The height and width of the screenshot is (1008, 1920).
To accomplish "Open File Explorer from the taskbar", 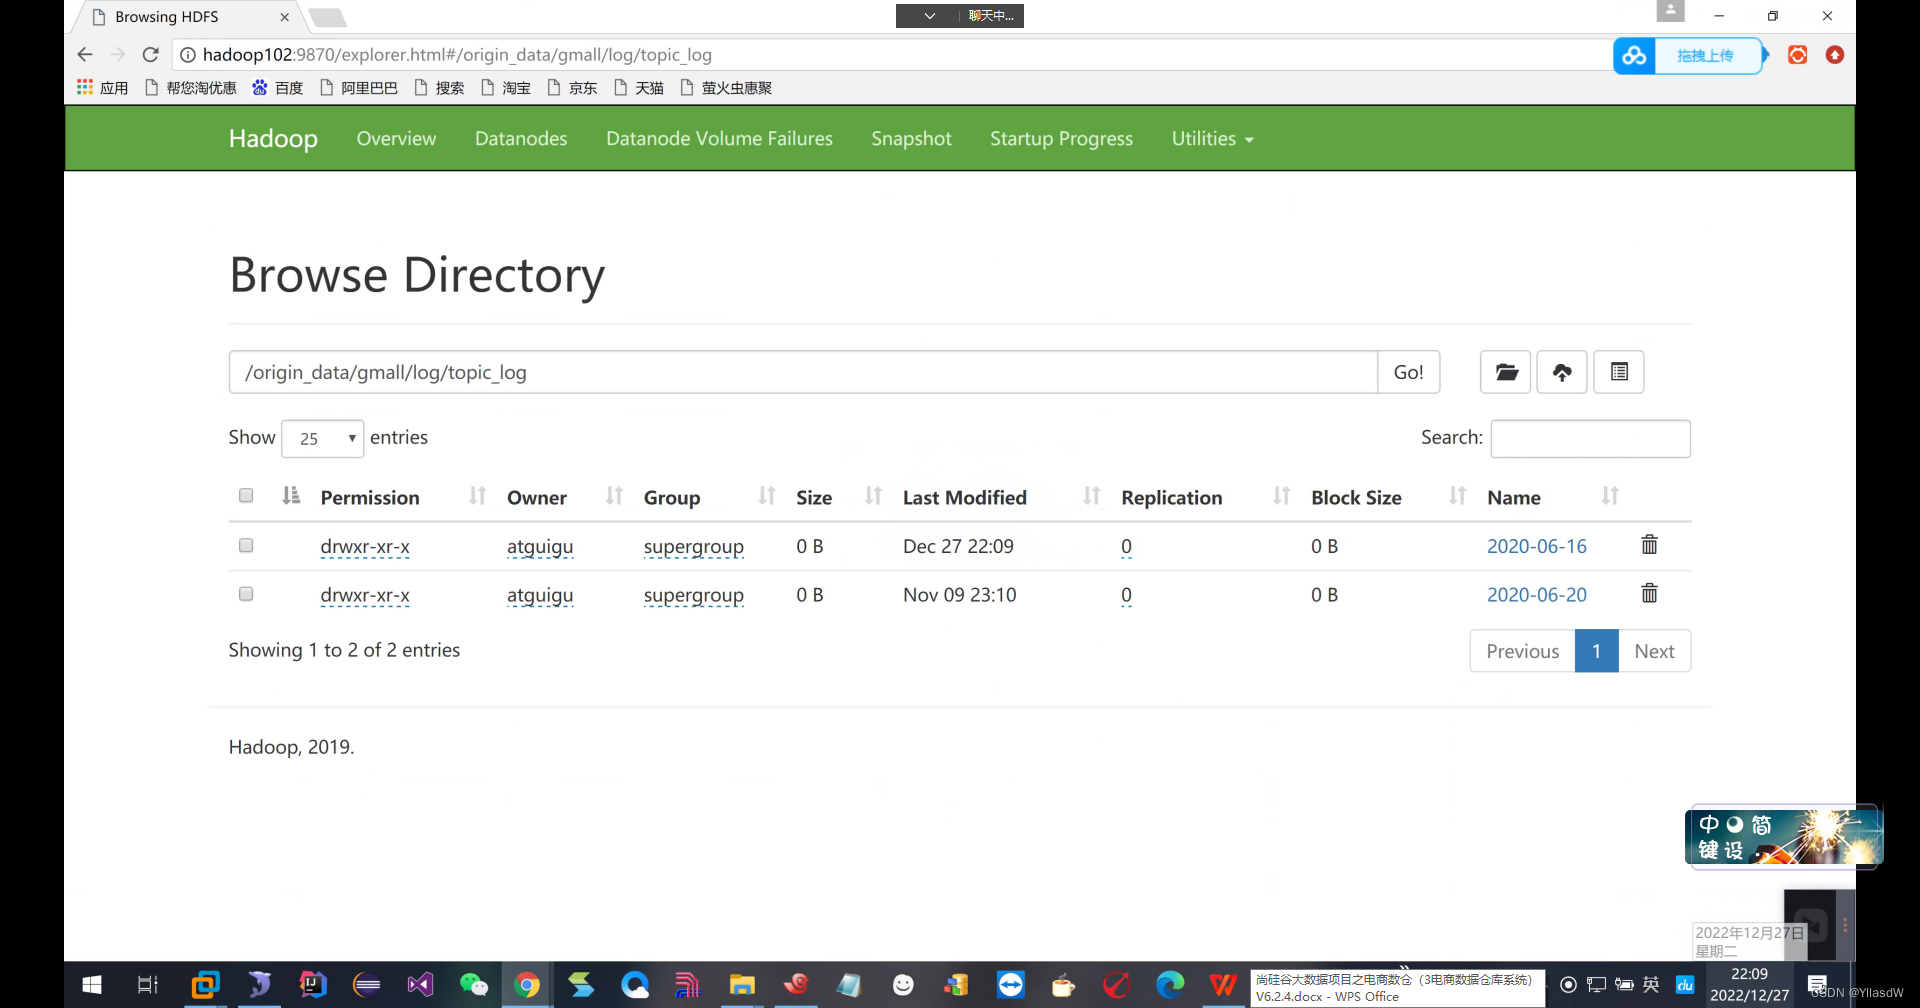I will 742,985.
